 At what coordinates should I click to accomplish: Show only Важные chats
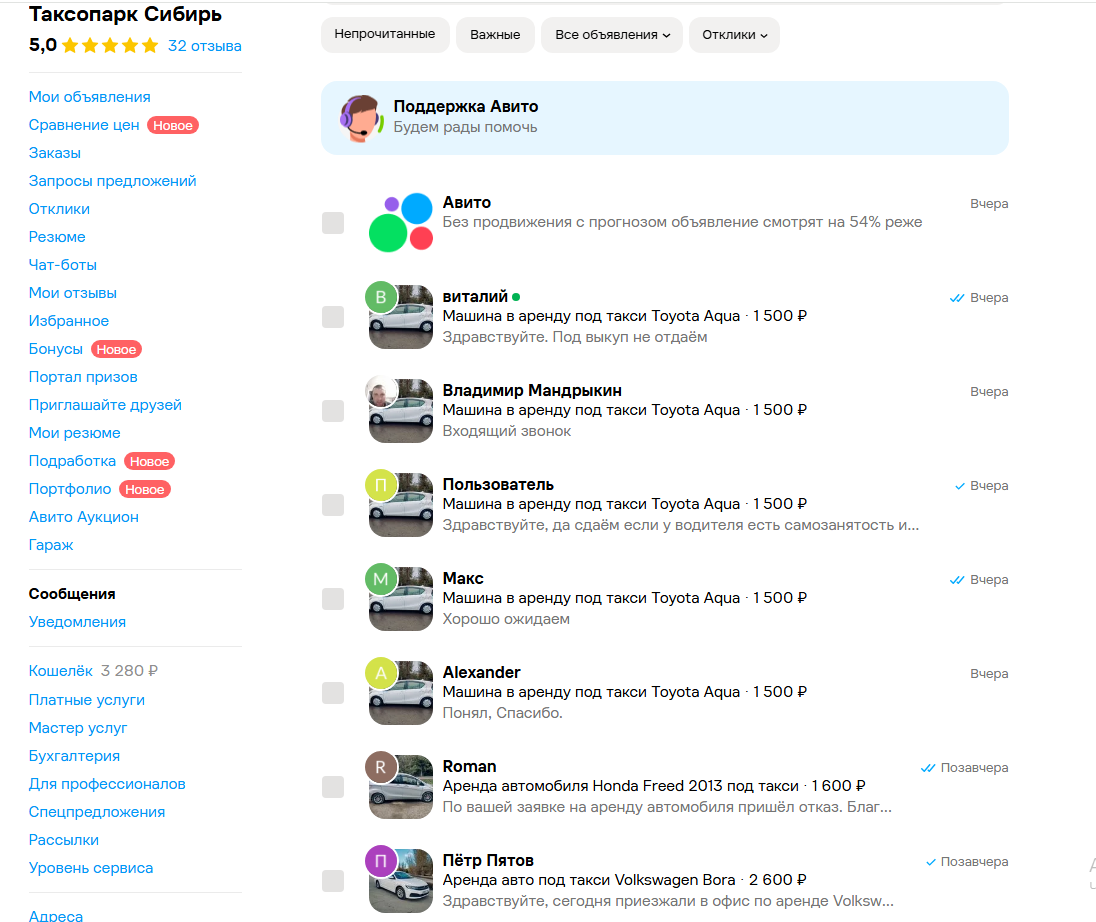(x=495, y=35)
